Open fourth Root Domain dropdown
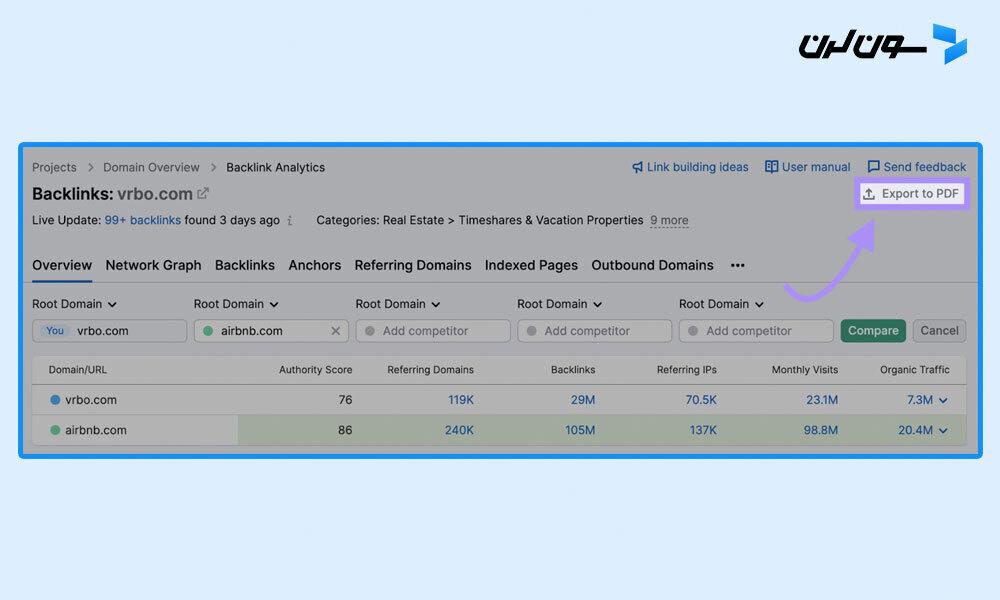This screenshot has height=600, width=1000. pos(559,304)
